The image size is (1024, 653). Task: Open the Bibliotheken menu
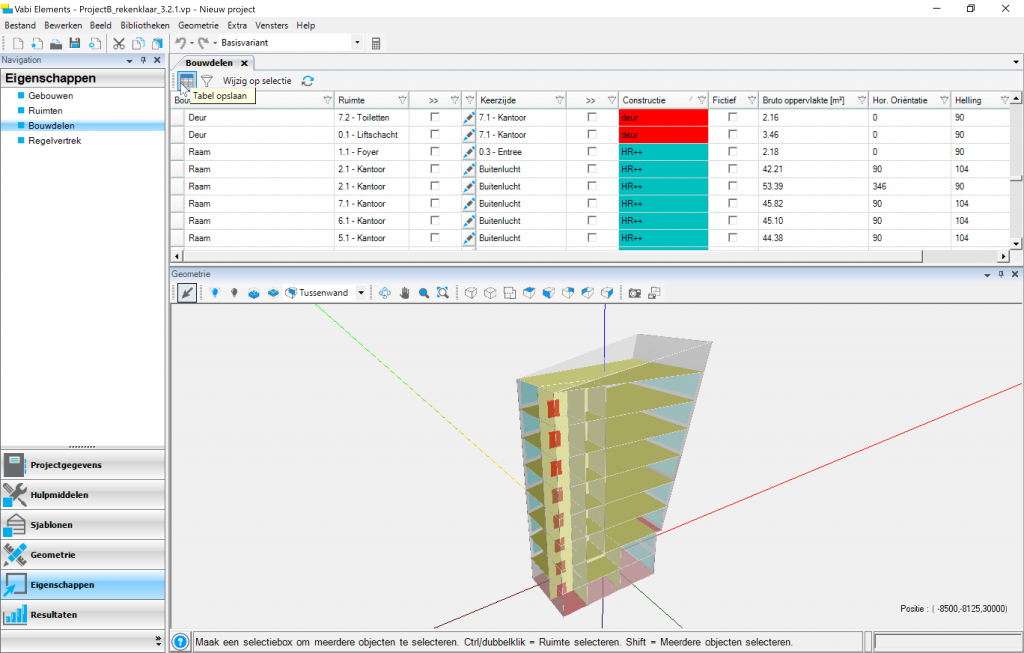pyautogui.click(x=145, y=25)
